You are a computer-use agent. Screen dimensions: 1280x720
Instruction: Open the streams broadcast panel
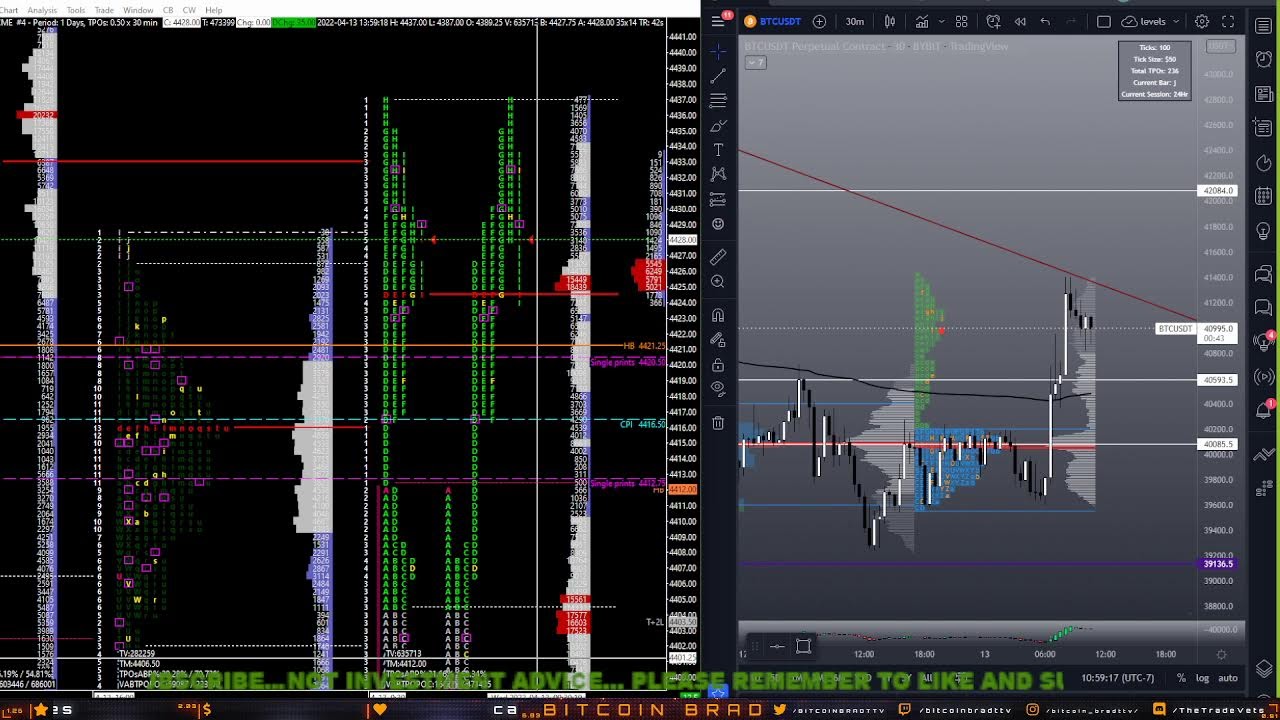(1263, 376)
